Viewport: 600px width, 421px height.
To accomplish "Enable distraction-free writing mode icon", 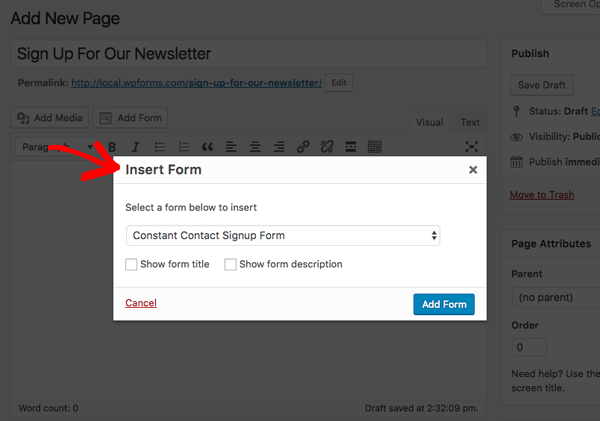I will [x=472, y=147].
